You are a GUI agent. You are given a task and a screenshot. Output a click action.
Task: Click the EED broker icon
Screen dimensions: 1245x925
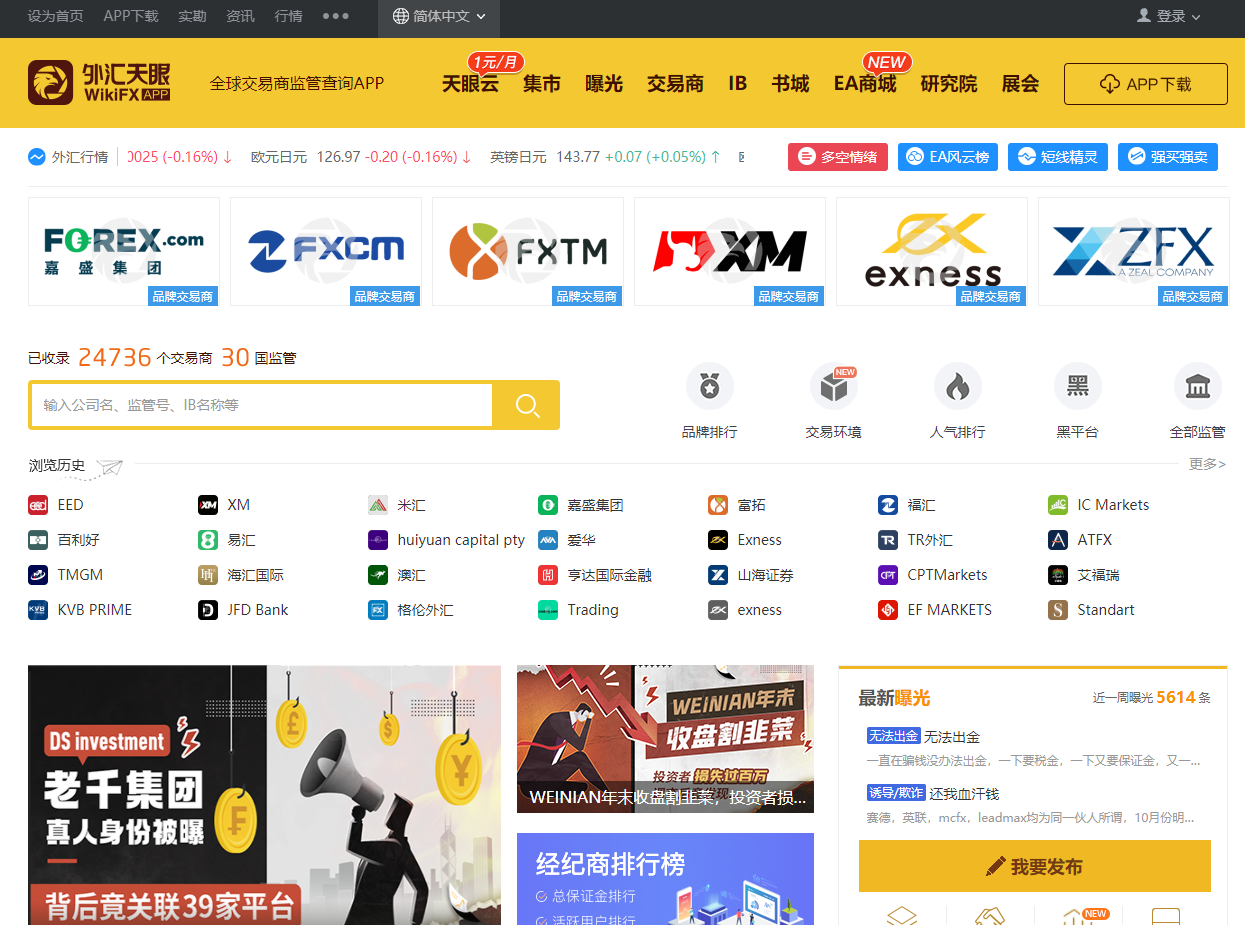coord(38,505)
